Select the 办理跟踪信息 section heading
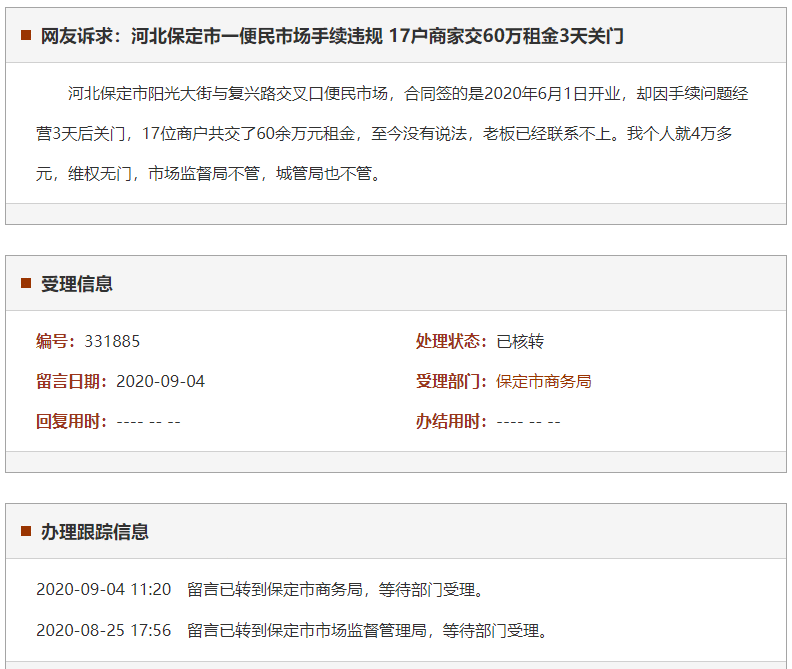The height and width of the screenshot is (669, 792). tap(95, 532)
